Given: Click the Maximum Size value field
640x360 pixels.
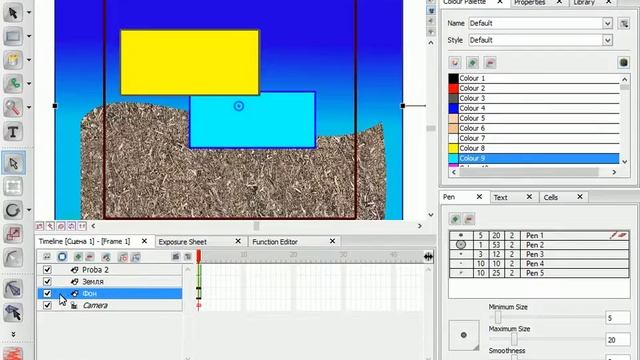Looking at the screenshot, I should point(618,340).
